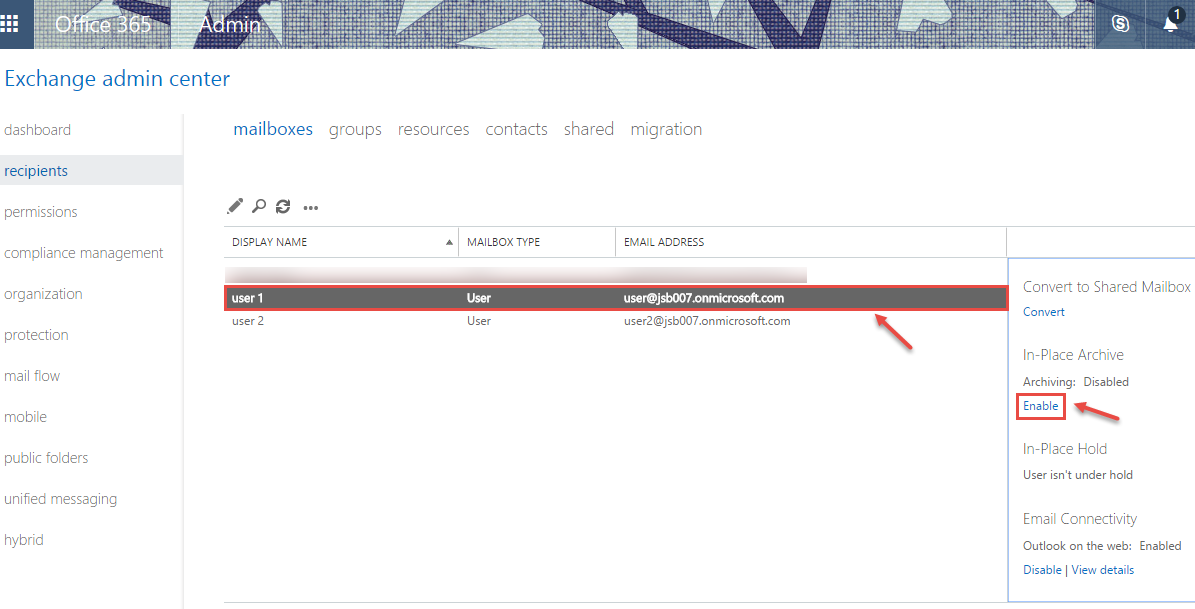The width and height of the screenshot is (1195, 609).
Task: Click Convert under Convert to Shared Mailbox
Action: pos(1043,312)
